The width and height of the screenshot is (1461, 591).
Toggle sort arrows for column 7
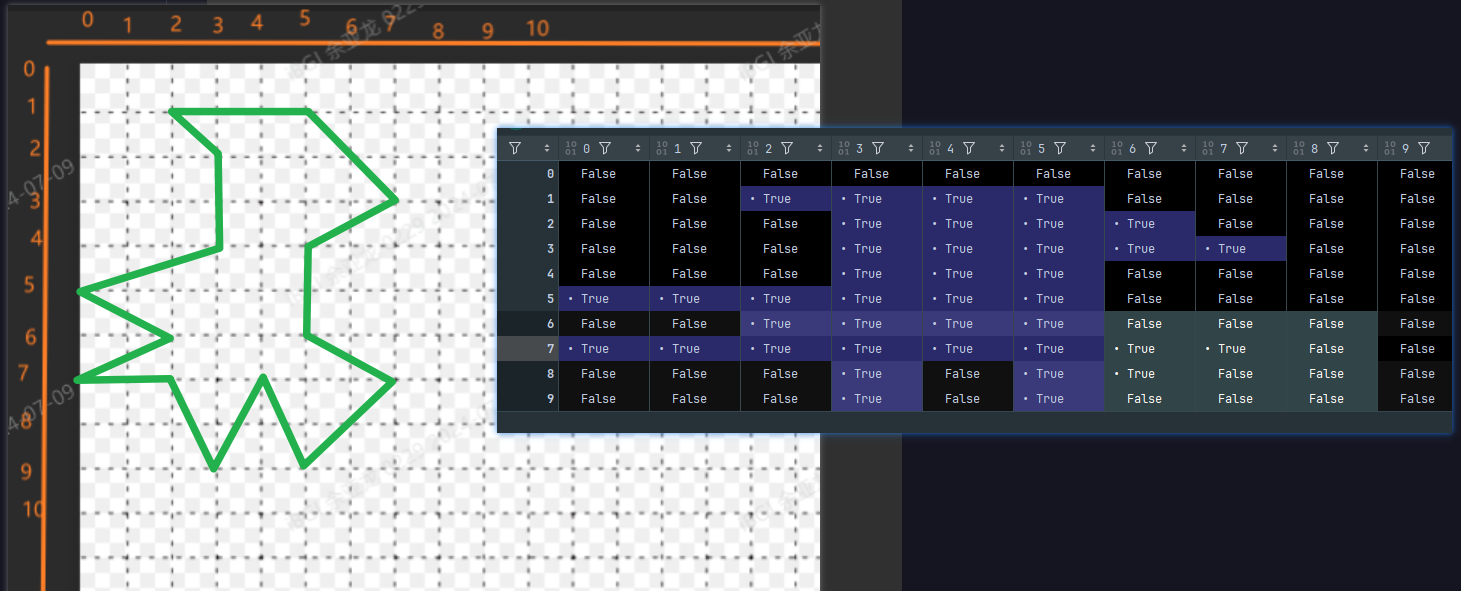point(1275,148)
